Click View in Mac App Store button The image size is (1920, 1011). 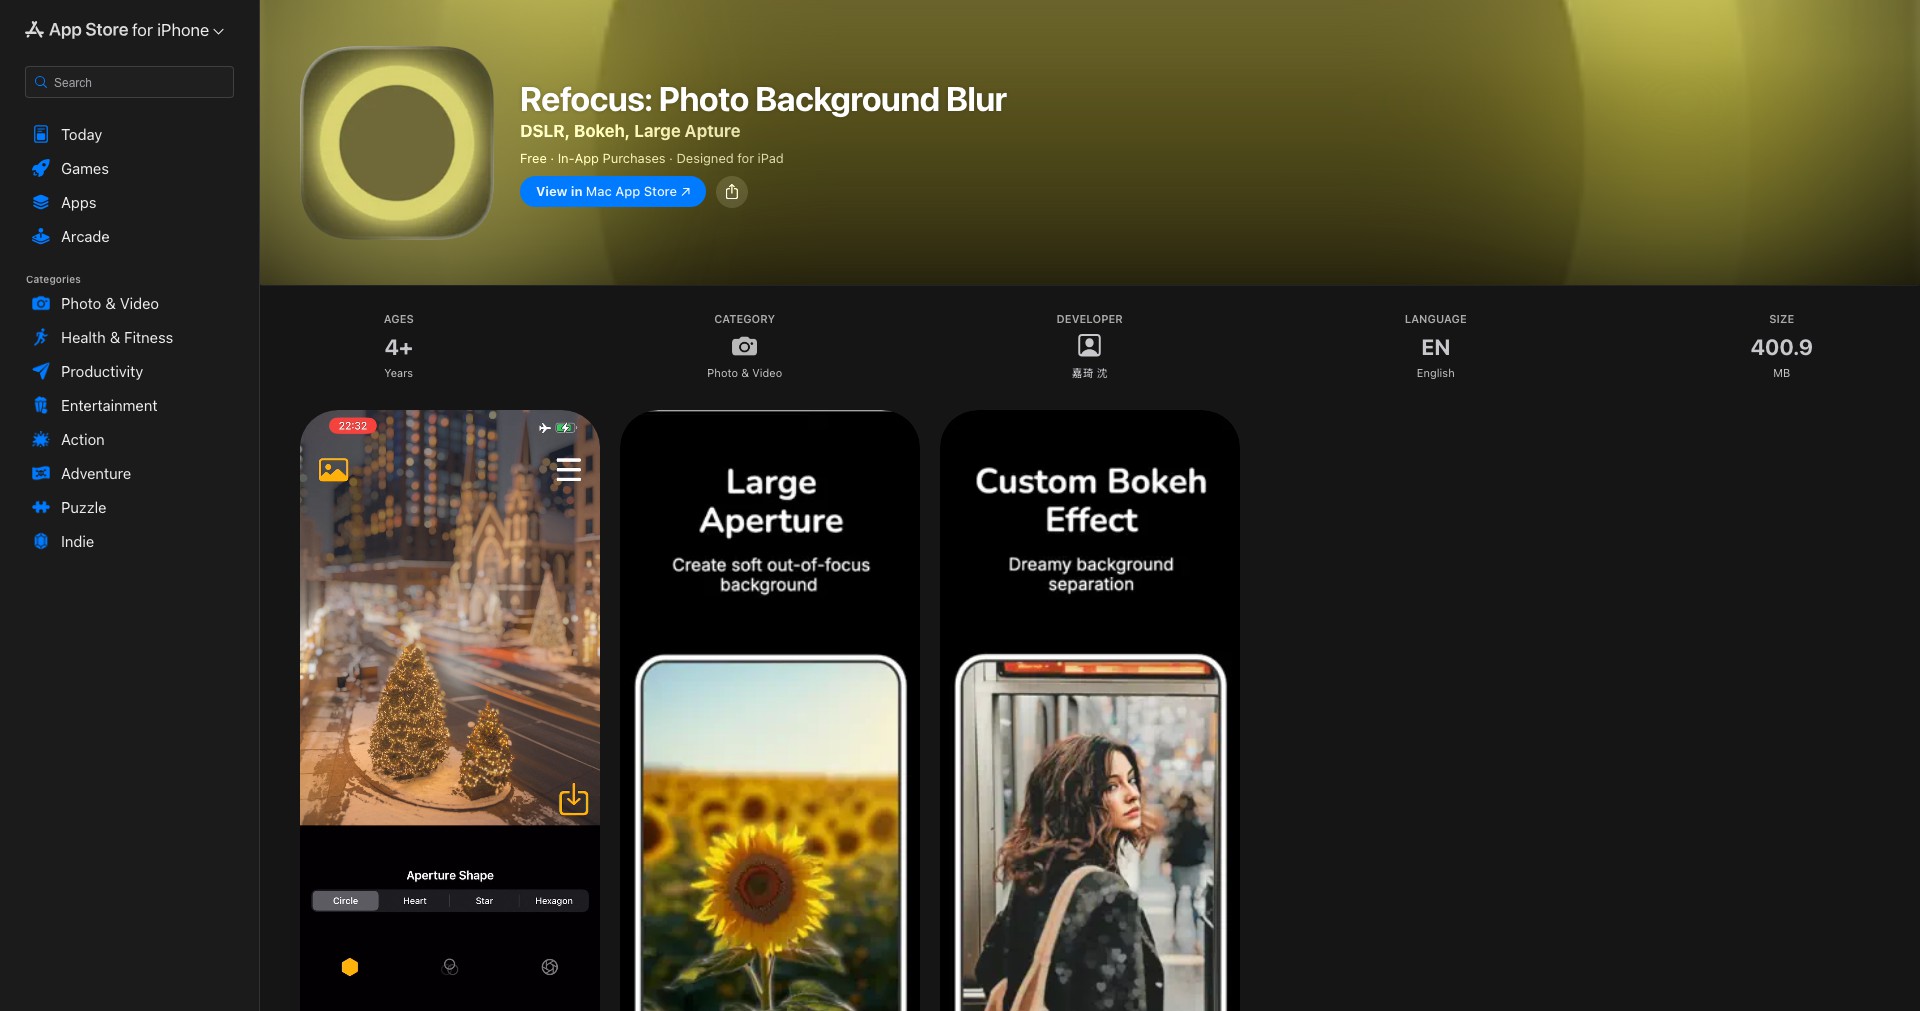(613, 191)
